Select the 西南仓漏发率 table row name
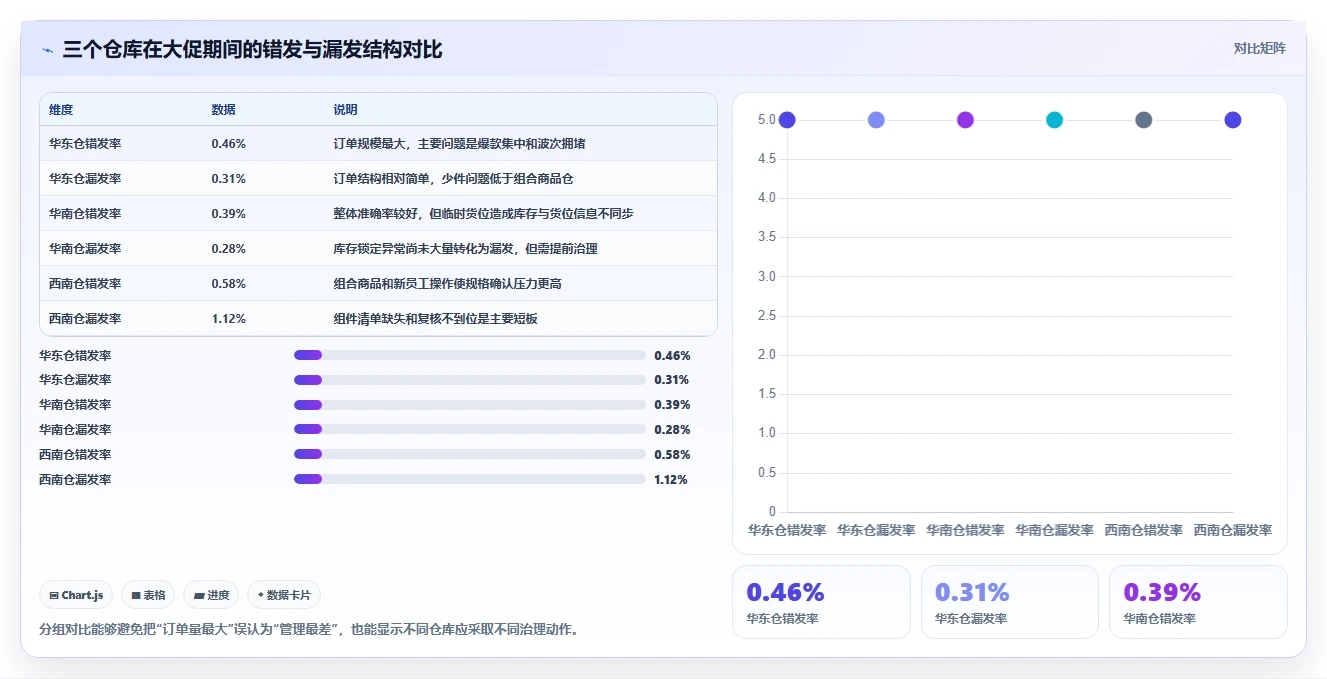 click(85, 319)
